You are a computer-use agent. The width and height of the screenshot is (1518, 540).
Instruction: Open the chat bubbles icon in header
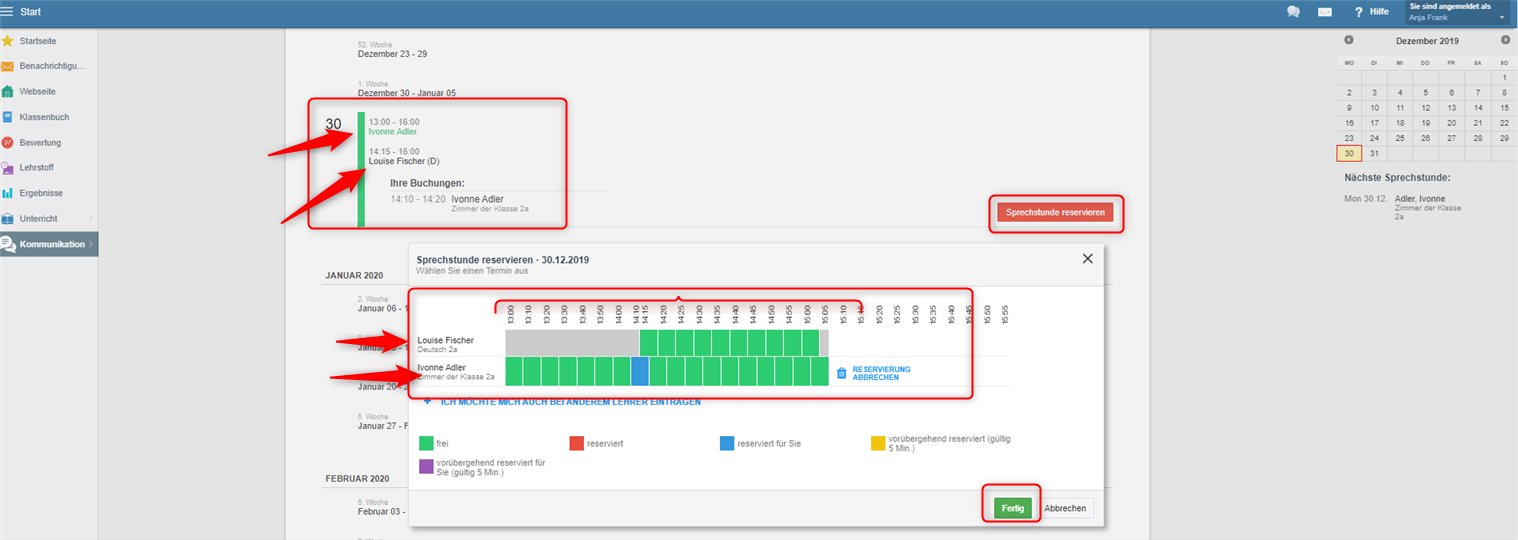pyautogui.click(x=1293, y=12)
